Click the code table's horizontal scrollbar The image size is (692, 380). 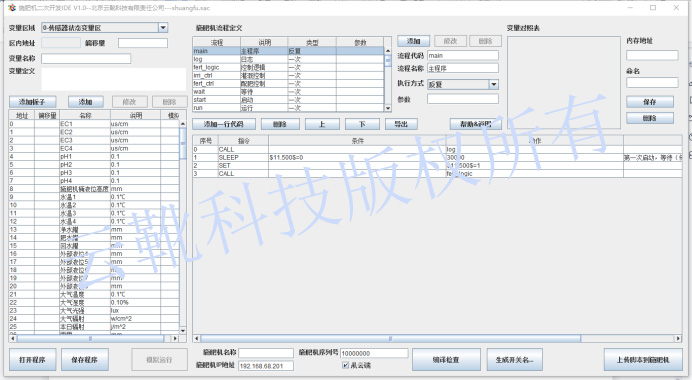pyautogui.click(x=391, y=339)
